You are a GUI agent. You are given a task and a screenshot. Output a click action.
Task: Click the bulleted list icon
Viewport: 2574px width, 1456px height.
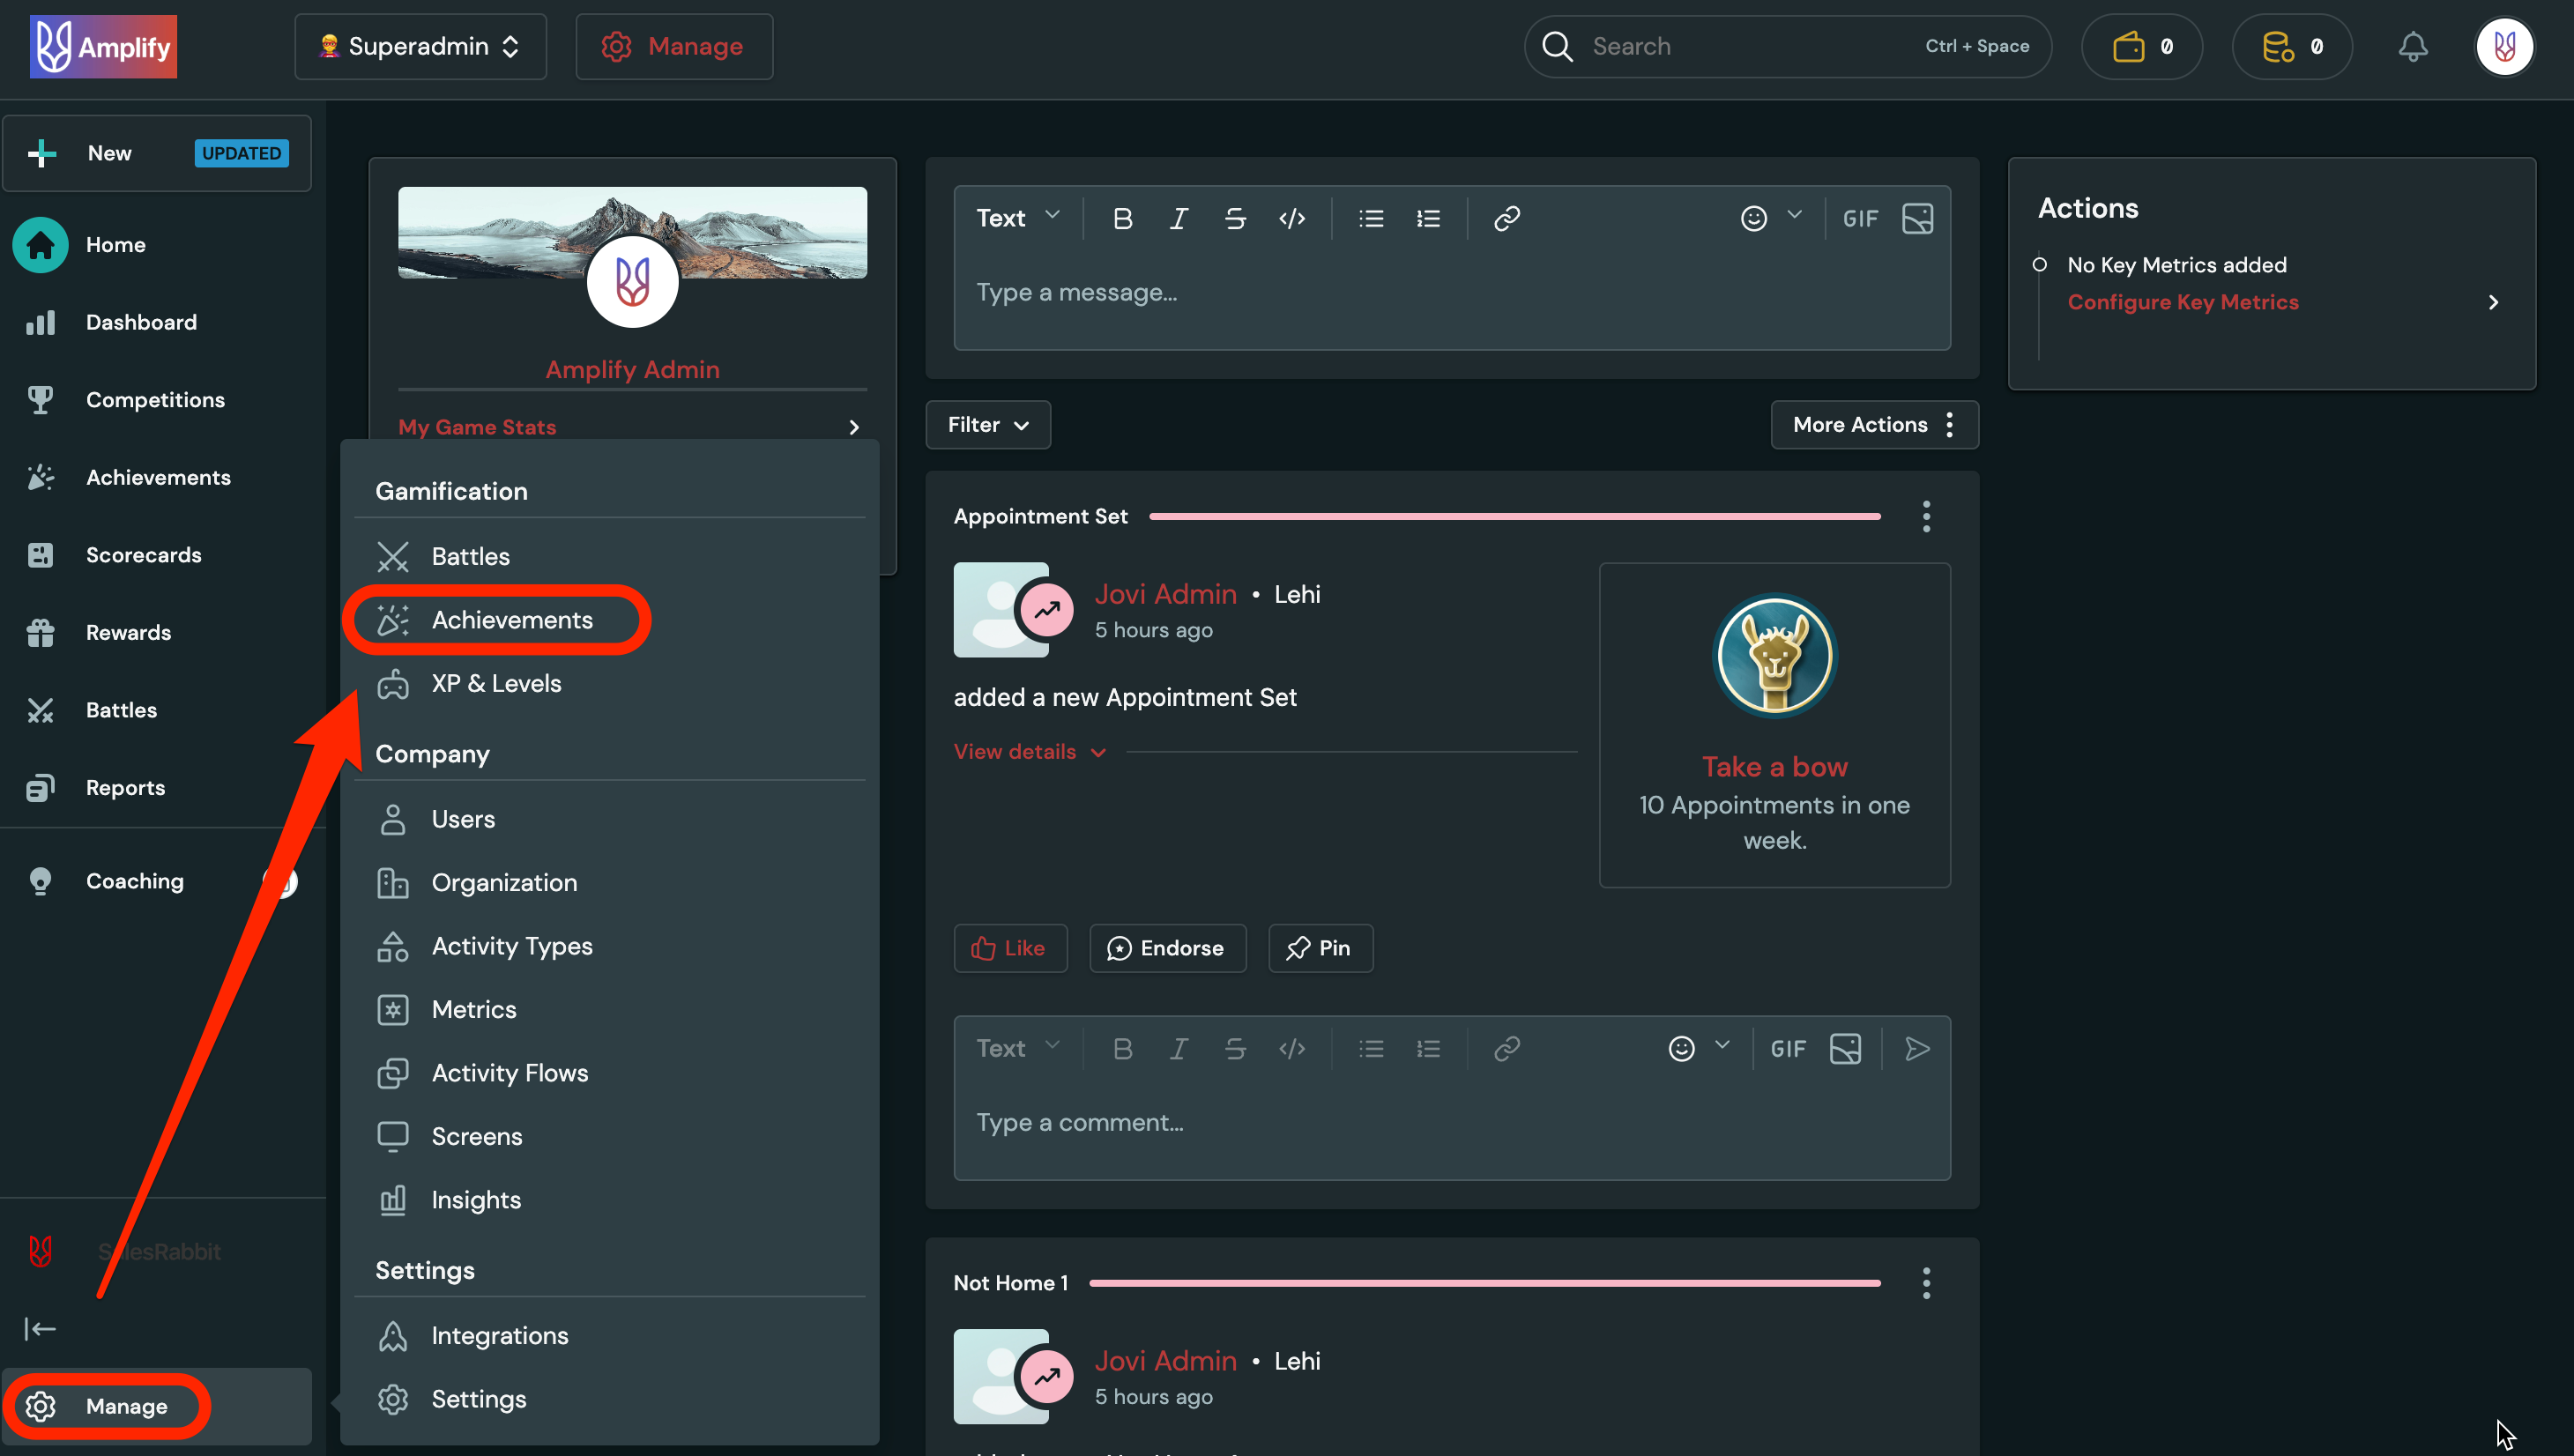click(x=1371, y=218)
